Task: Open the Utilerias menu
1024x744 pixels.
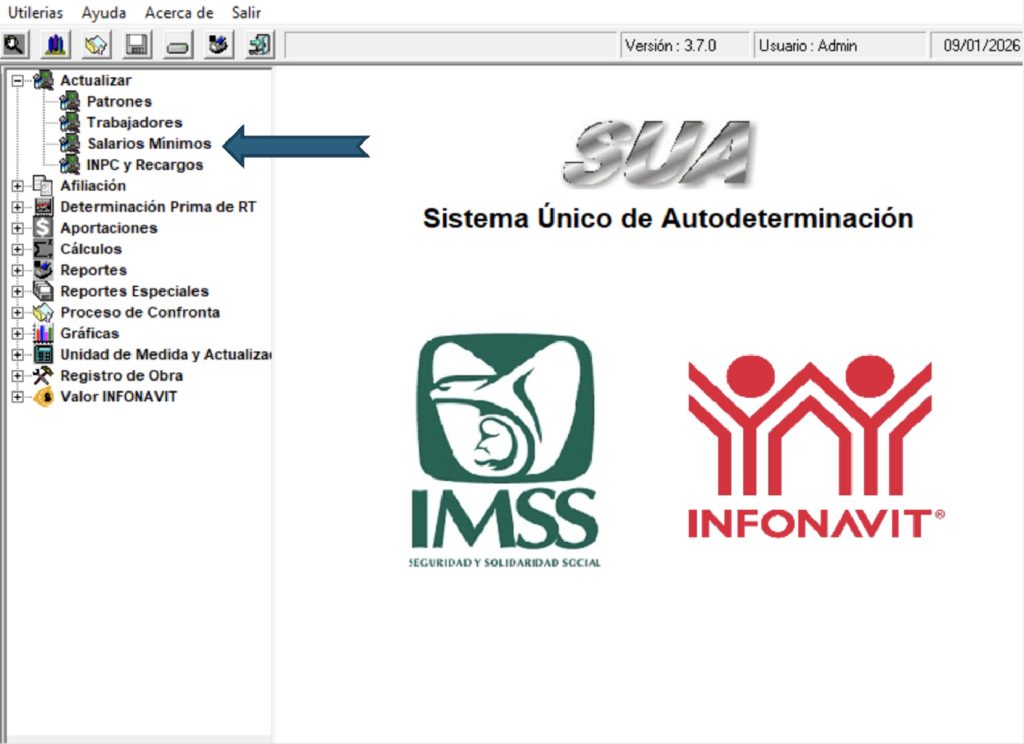Action: (x=35, y=13)
